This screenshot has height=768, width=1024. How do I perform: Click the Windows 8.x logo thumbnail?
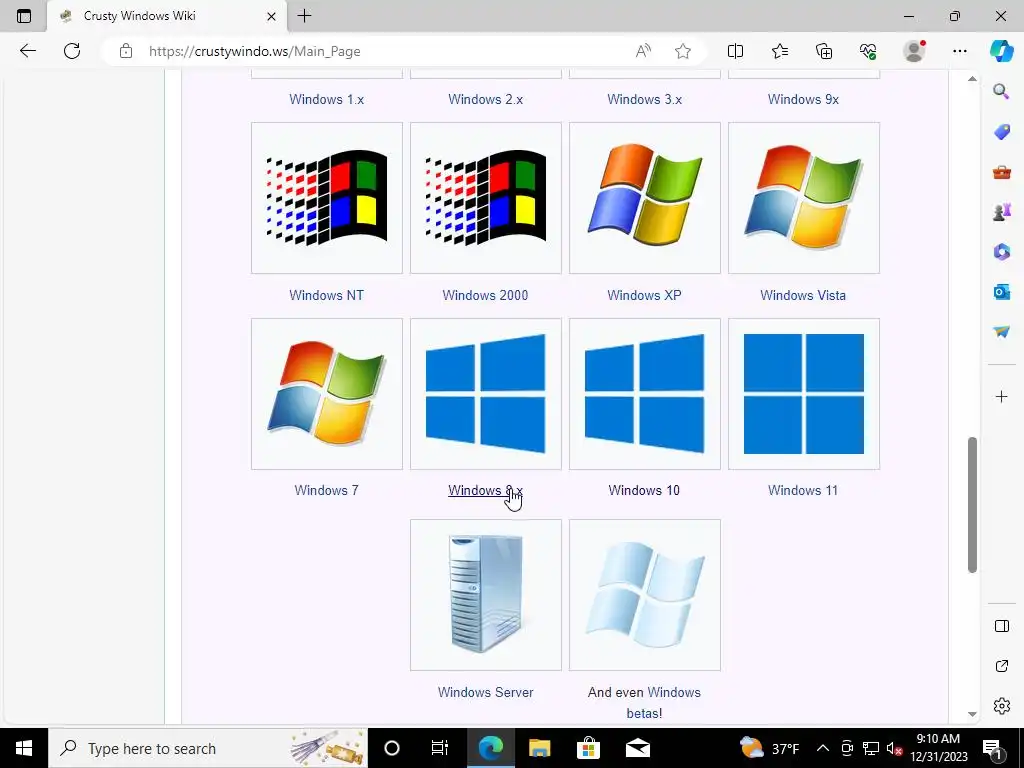(x=485, y=394)
